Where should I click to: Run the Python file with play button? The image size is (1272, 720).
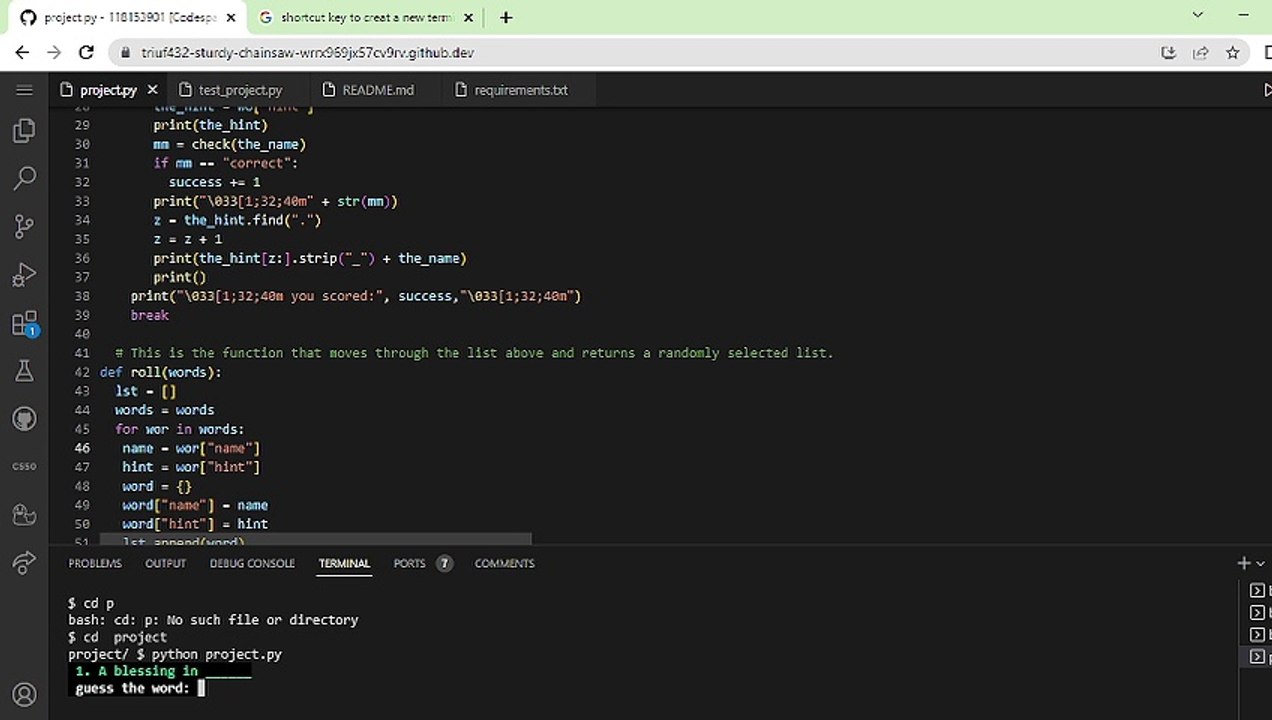pos(1267,90)
